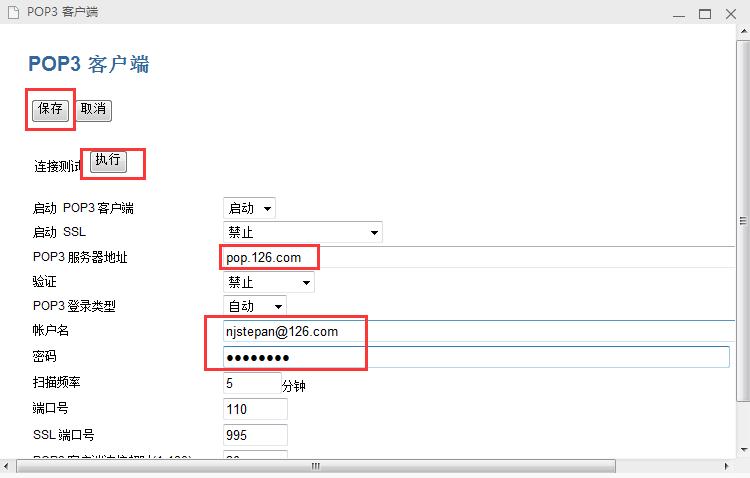Screen dimensions: 750x478
Task: Click the horizontal scrollbar left arrow
Action: pyautogui.click(x=6, y=466)
